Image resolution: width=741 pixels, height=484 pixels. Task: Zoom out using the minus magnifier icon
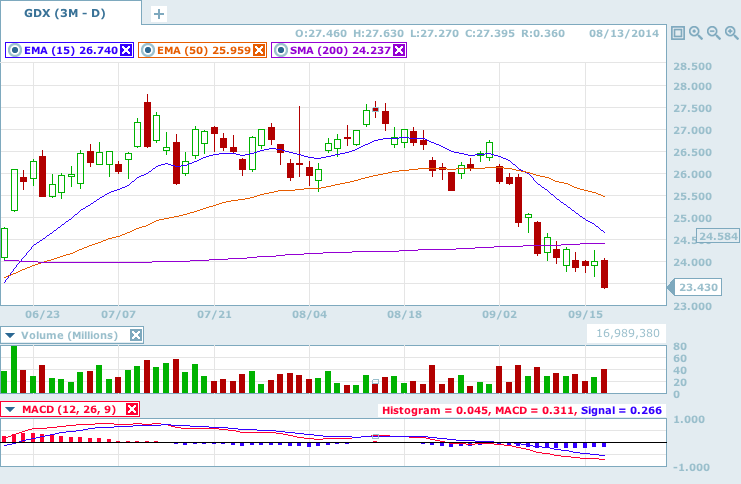[714, 33]
